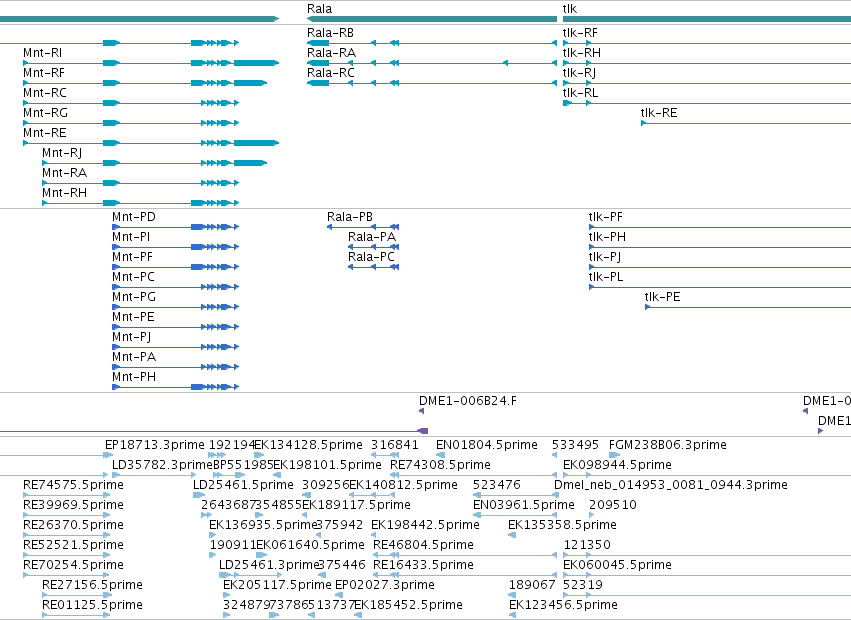The image size is (851, 620).
Task: Select the Rala-RA transcript label
Action: tap(331, 53)
